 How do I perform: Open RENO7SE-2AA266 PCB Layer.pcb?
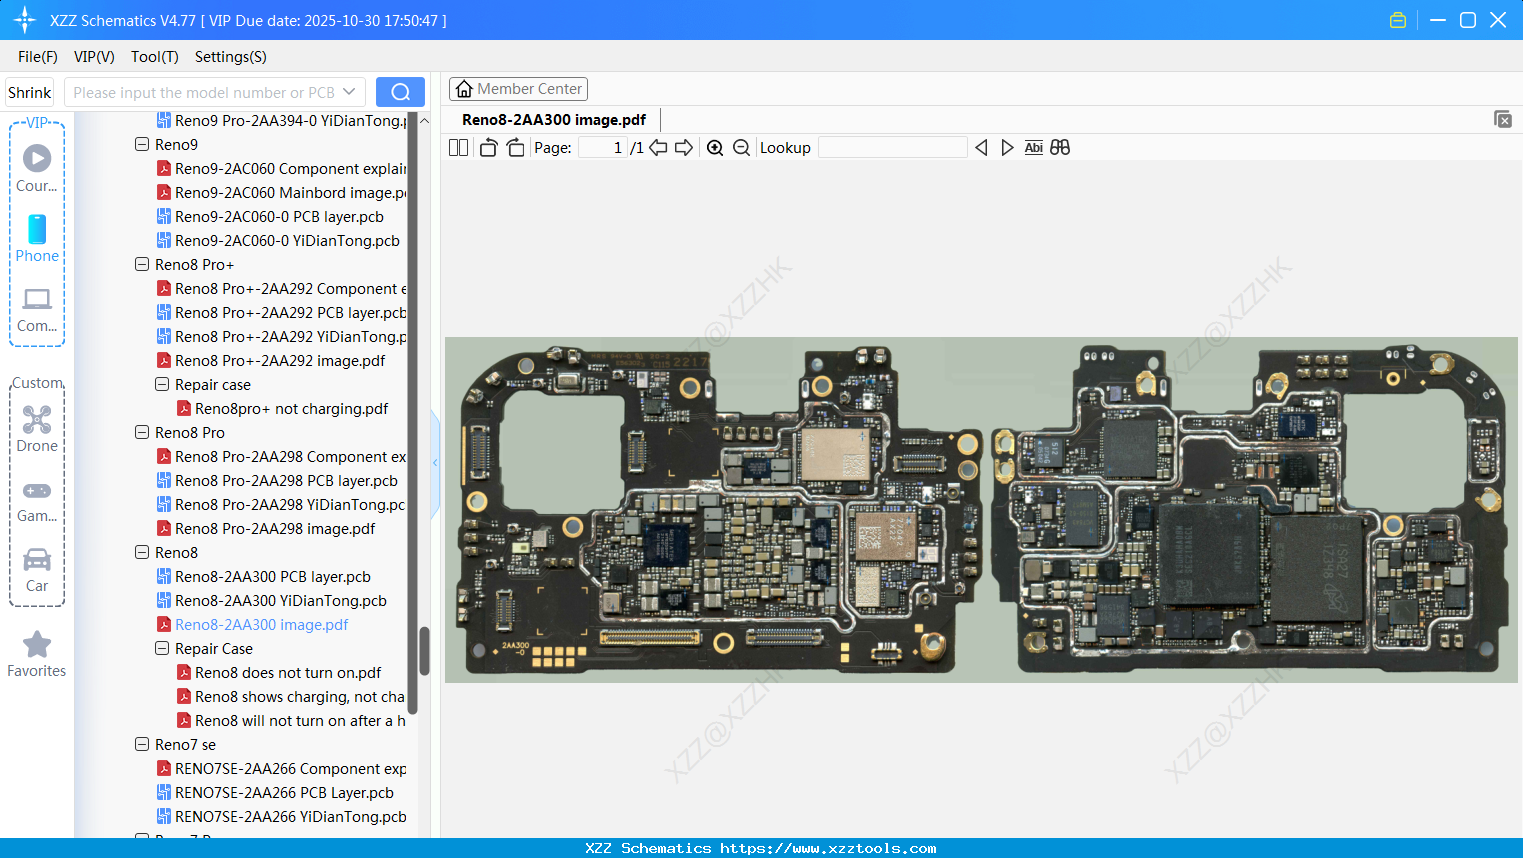tap(276, 792)
